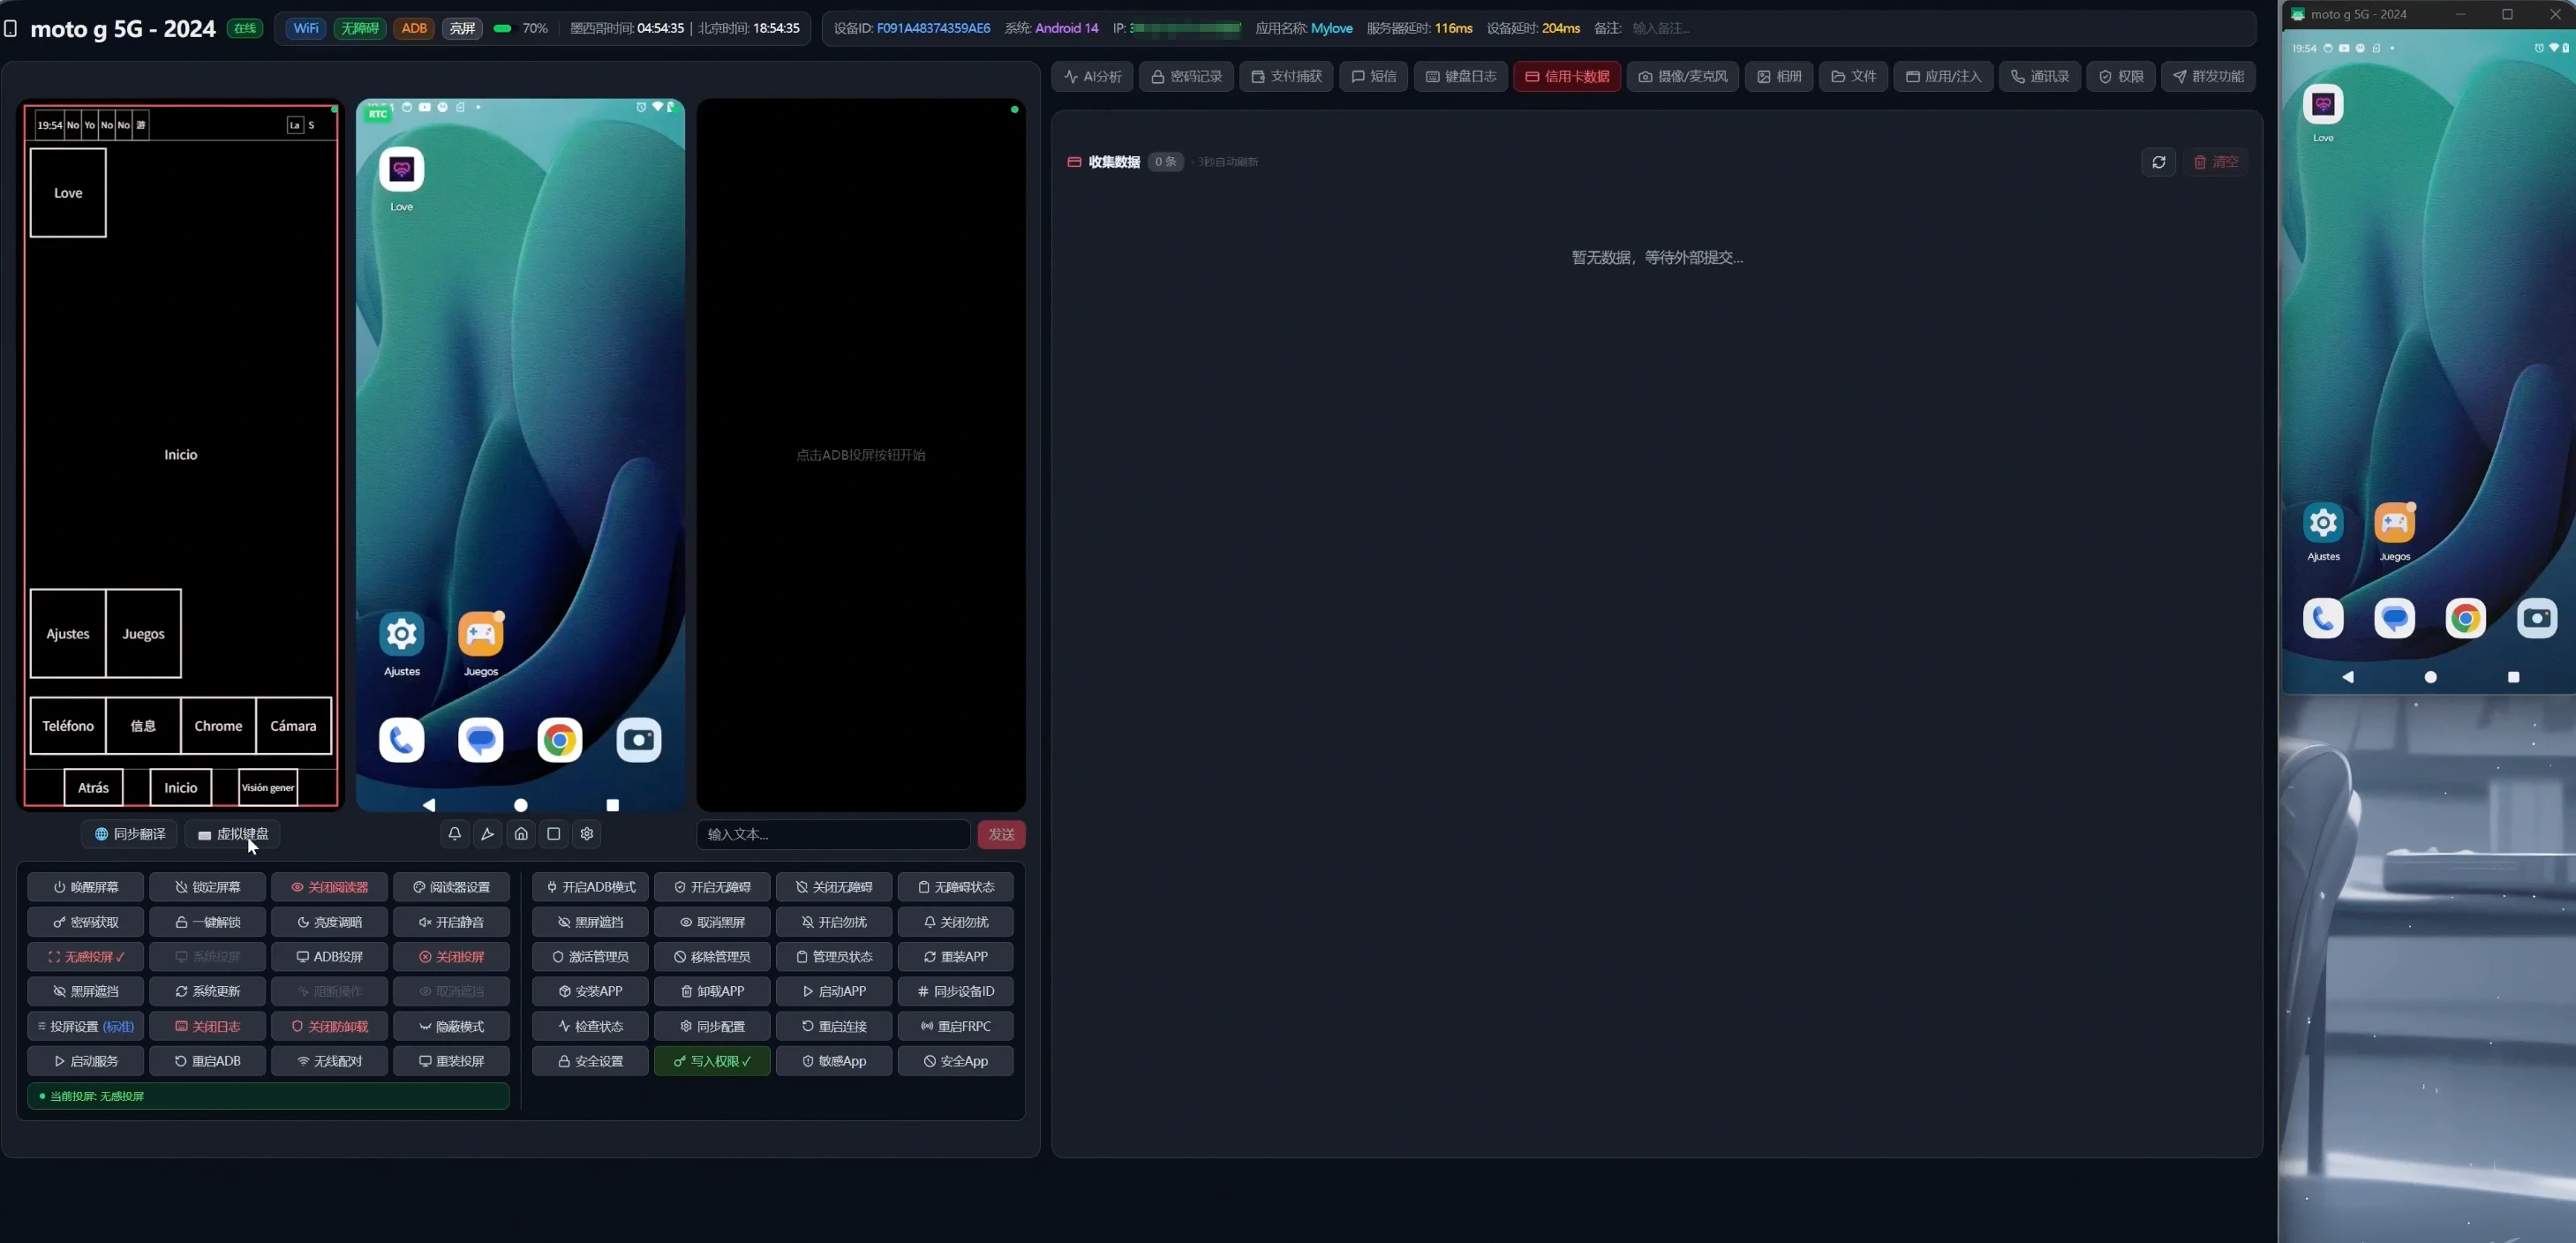Click the 同步配置 sync config button

coord(712,1026)
